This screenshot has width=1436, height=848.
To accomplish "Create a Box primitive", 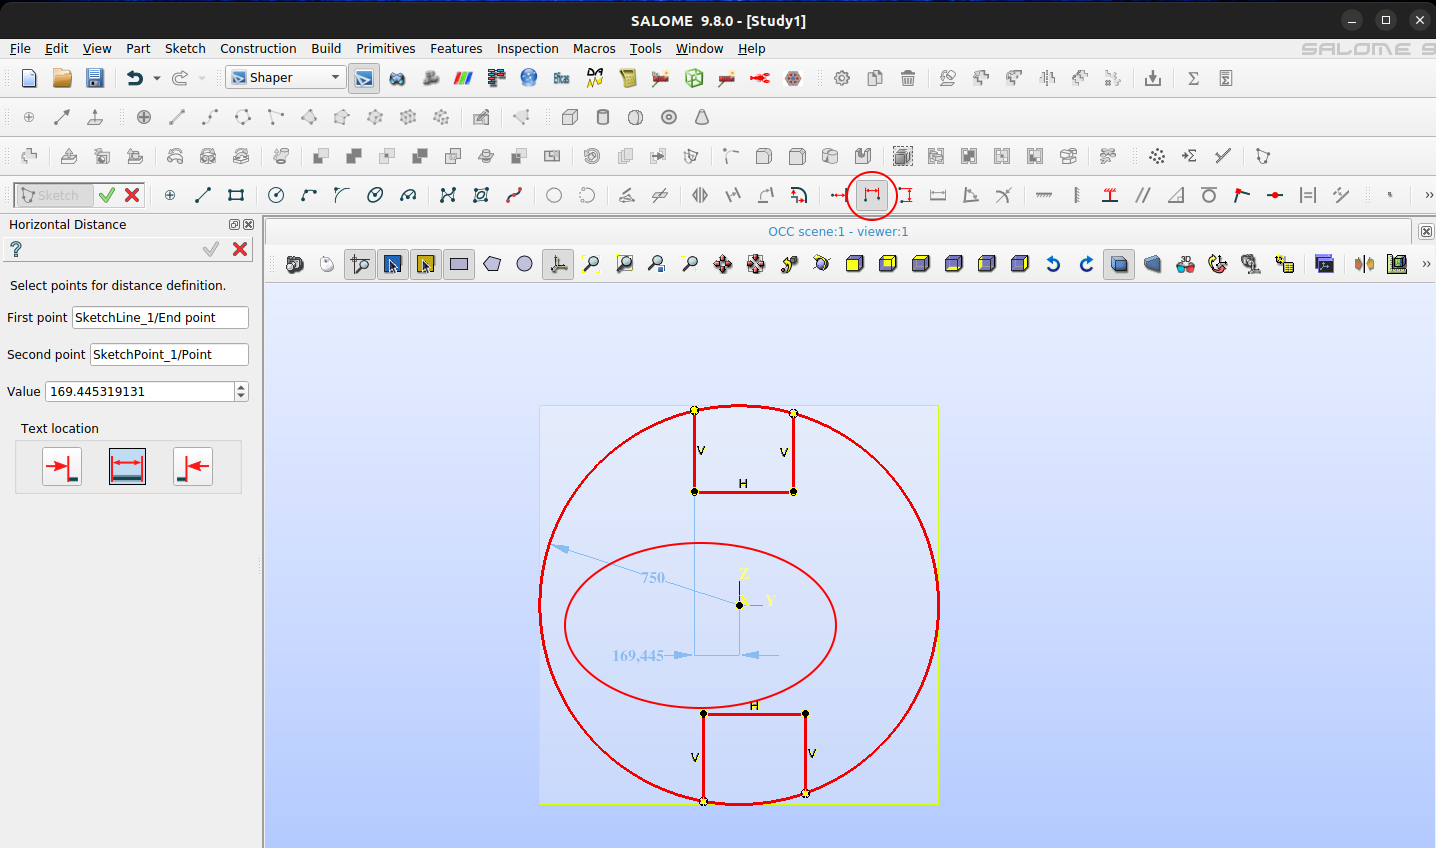I will click(570, 117).
